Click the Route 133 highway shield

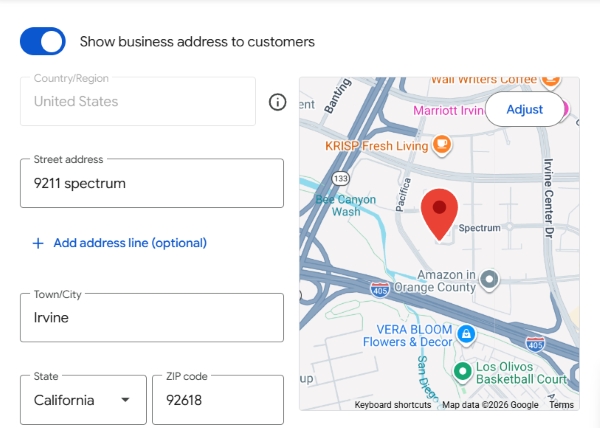coord(341,178)
